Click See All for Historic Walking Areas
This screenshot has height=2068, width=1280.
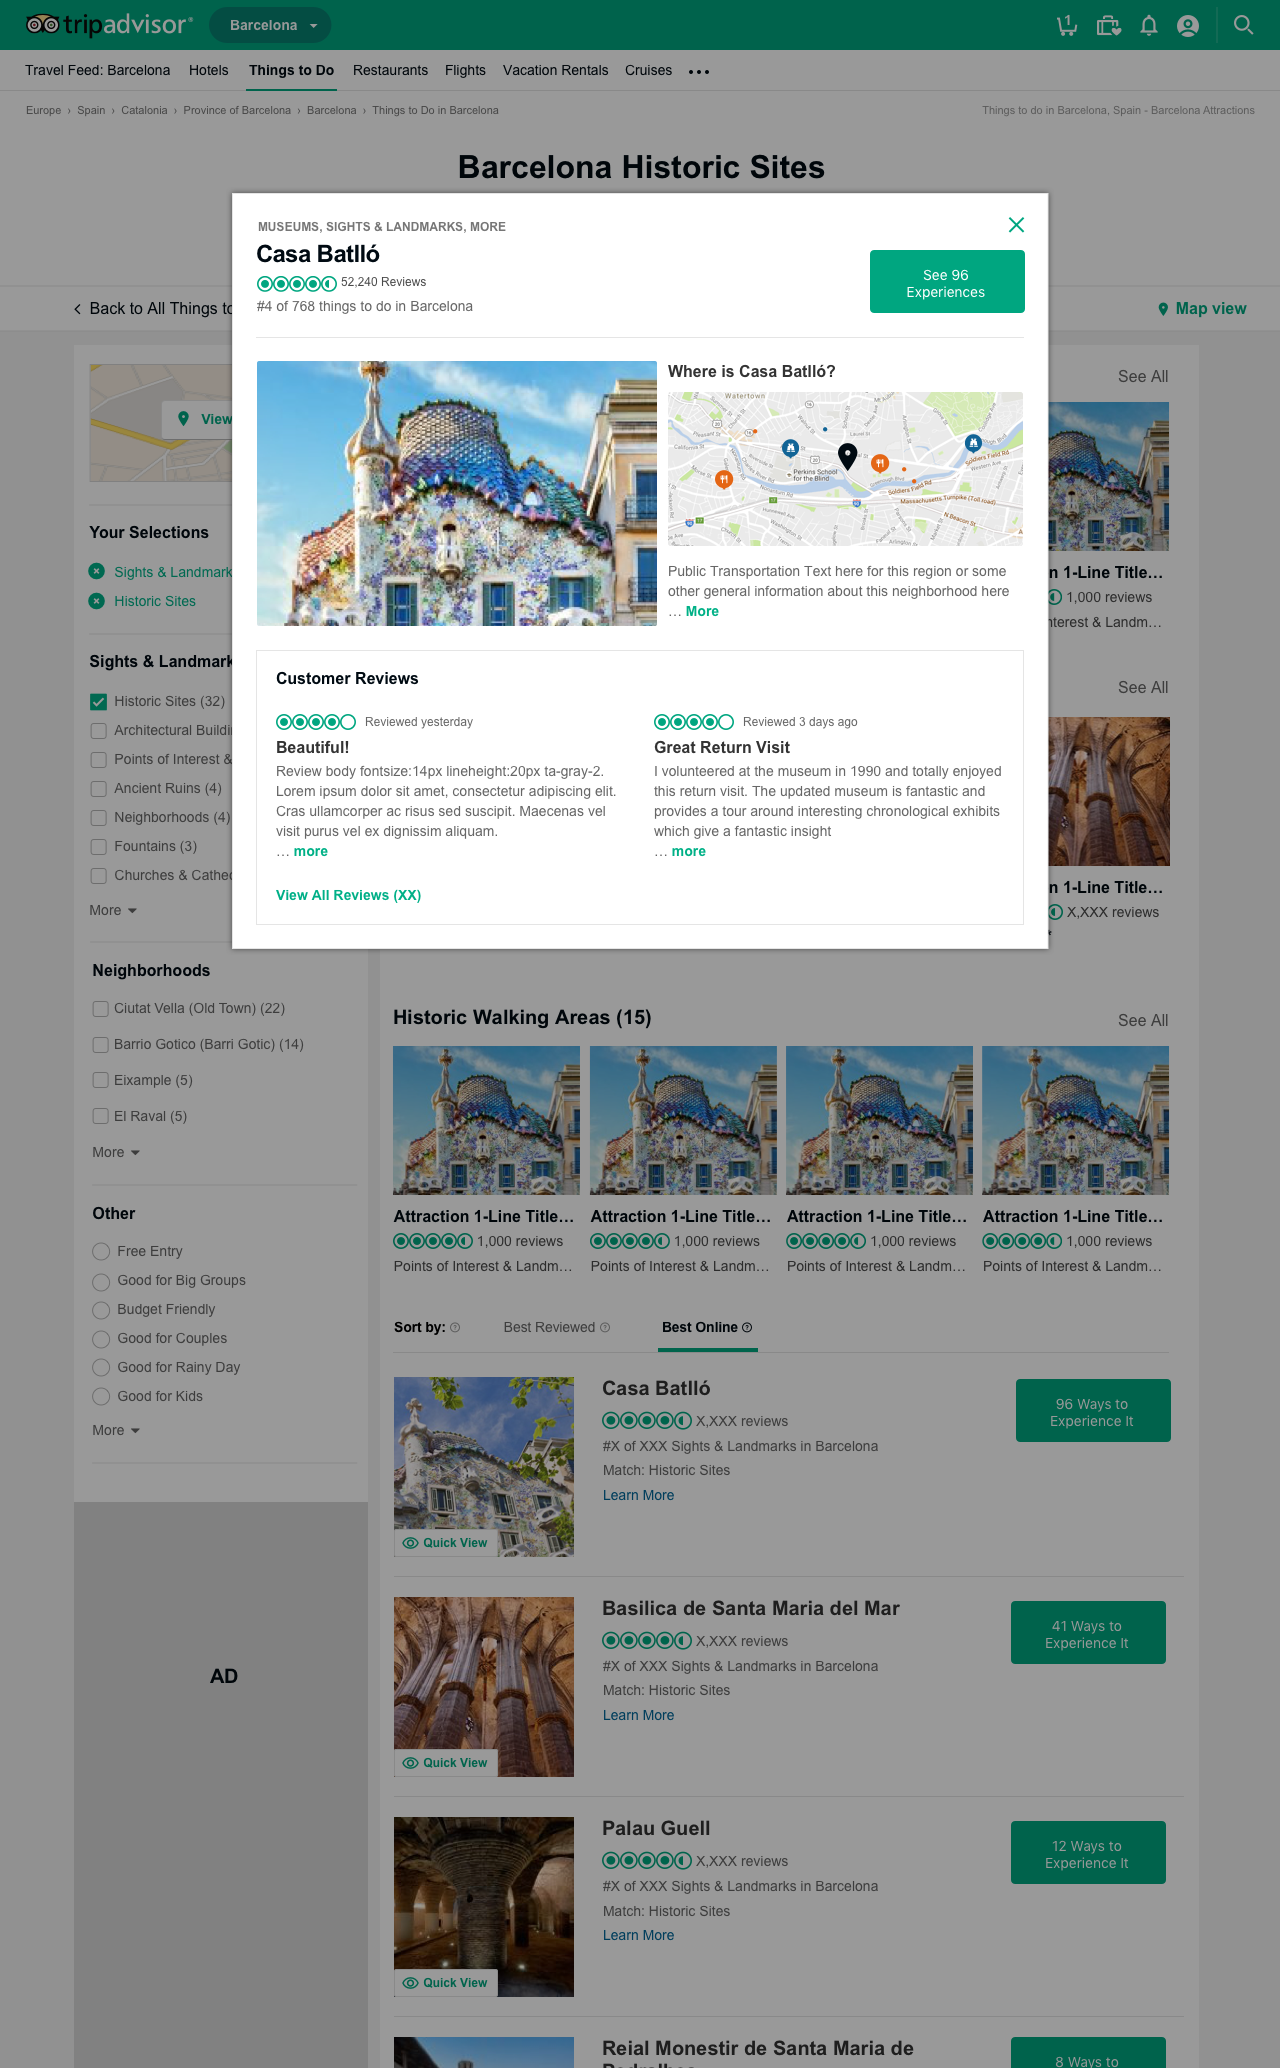[1143, 1020]
